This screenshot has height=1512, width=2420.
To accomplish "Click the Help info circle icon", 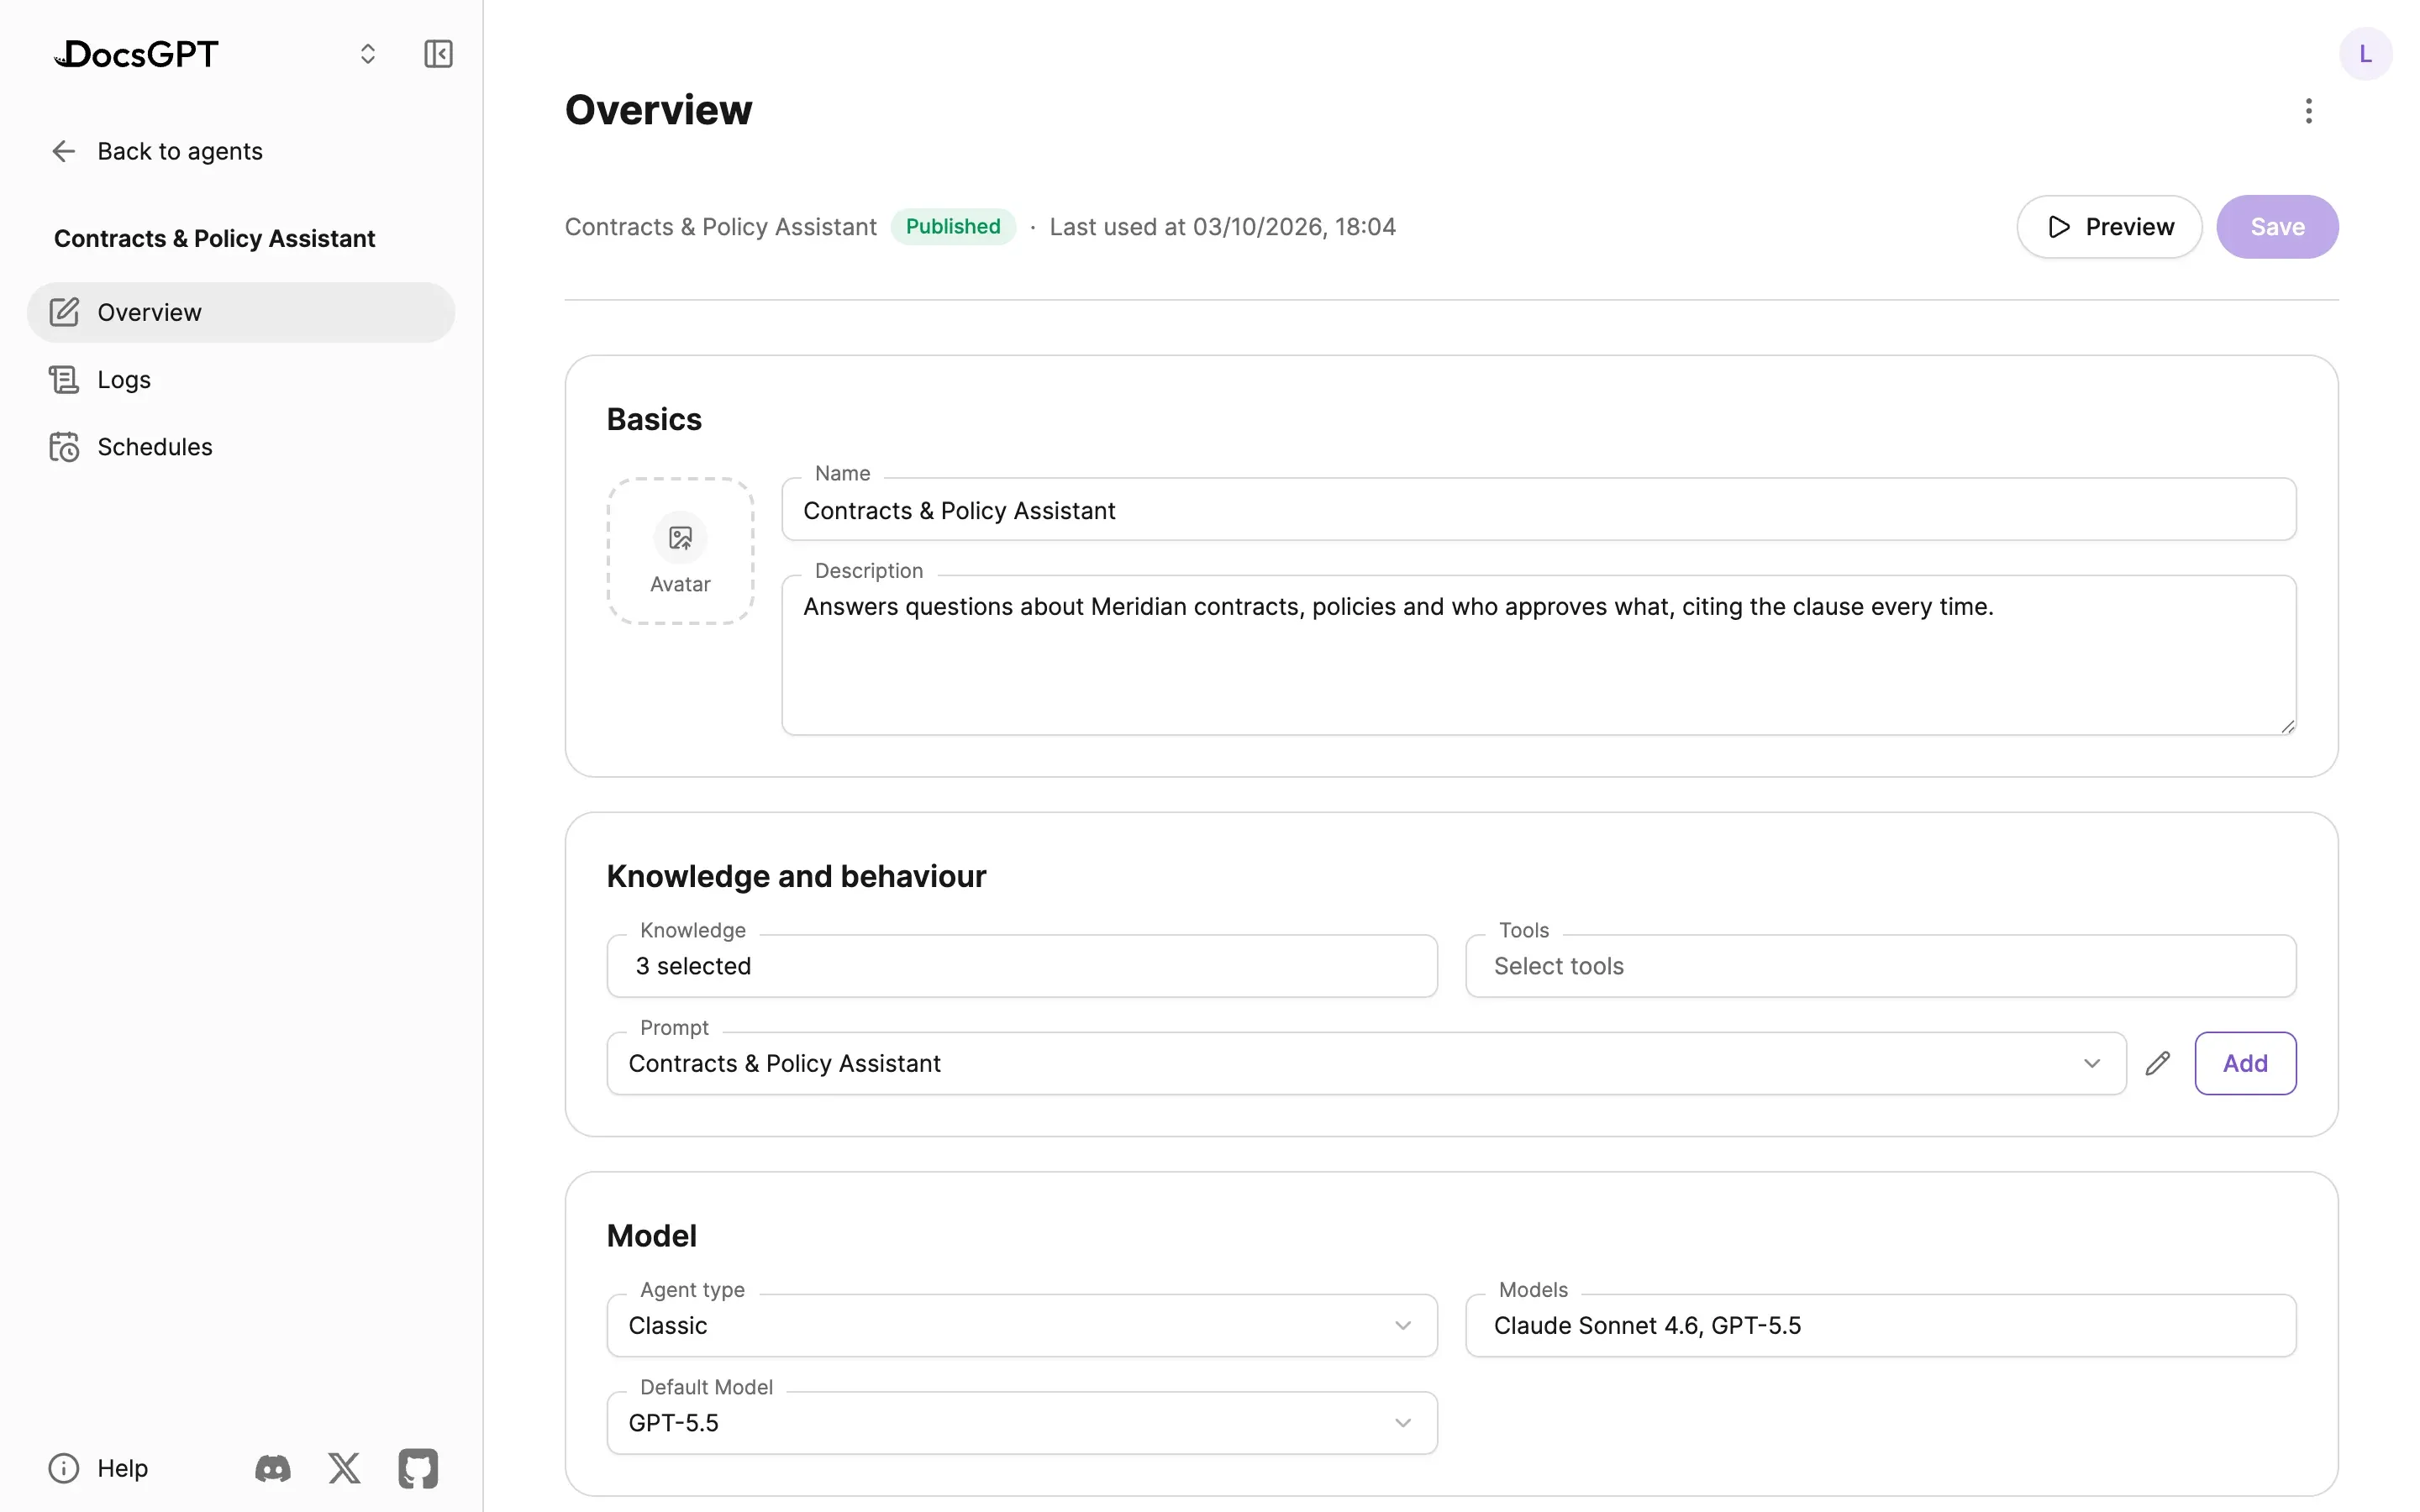I will click(64, 1468).
